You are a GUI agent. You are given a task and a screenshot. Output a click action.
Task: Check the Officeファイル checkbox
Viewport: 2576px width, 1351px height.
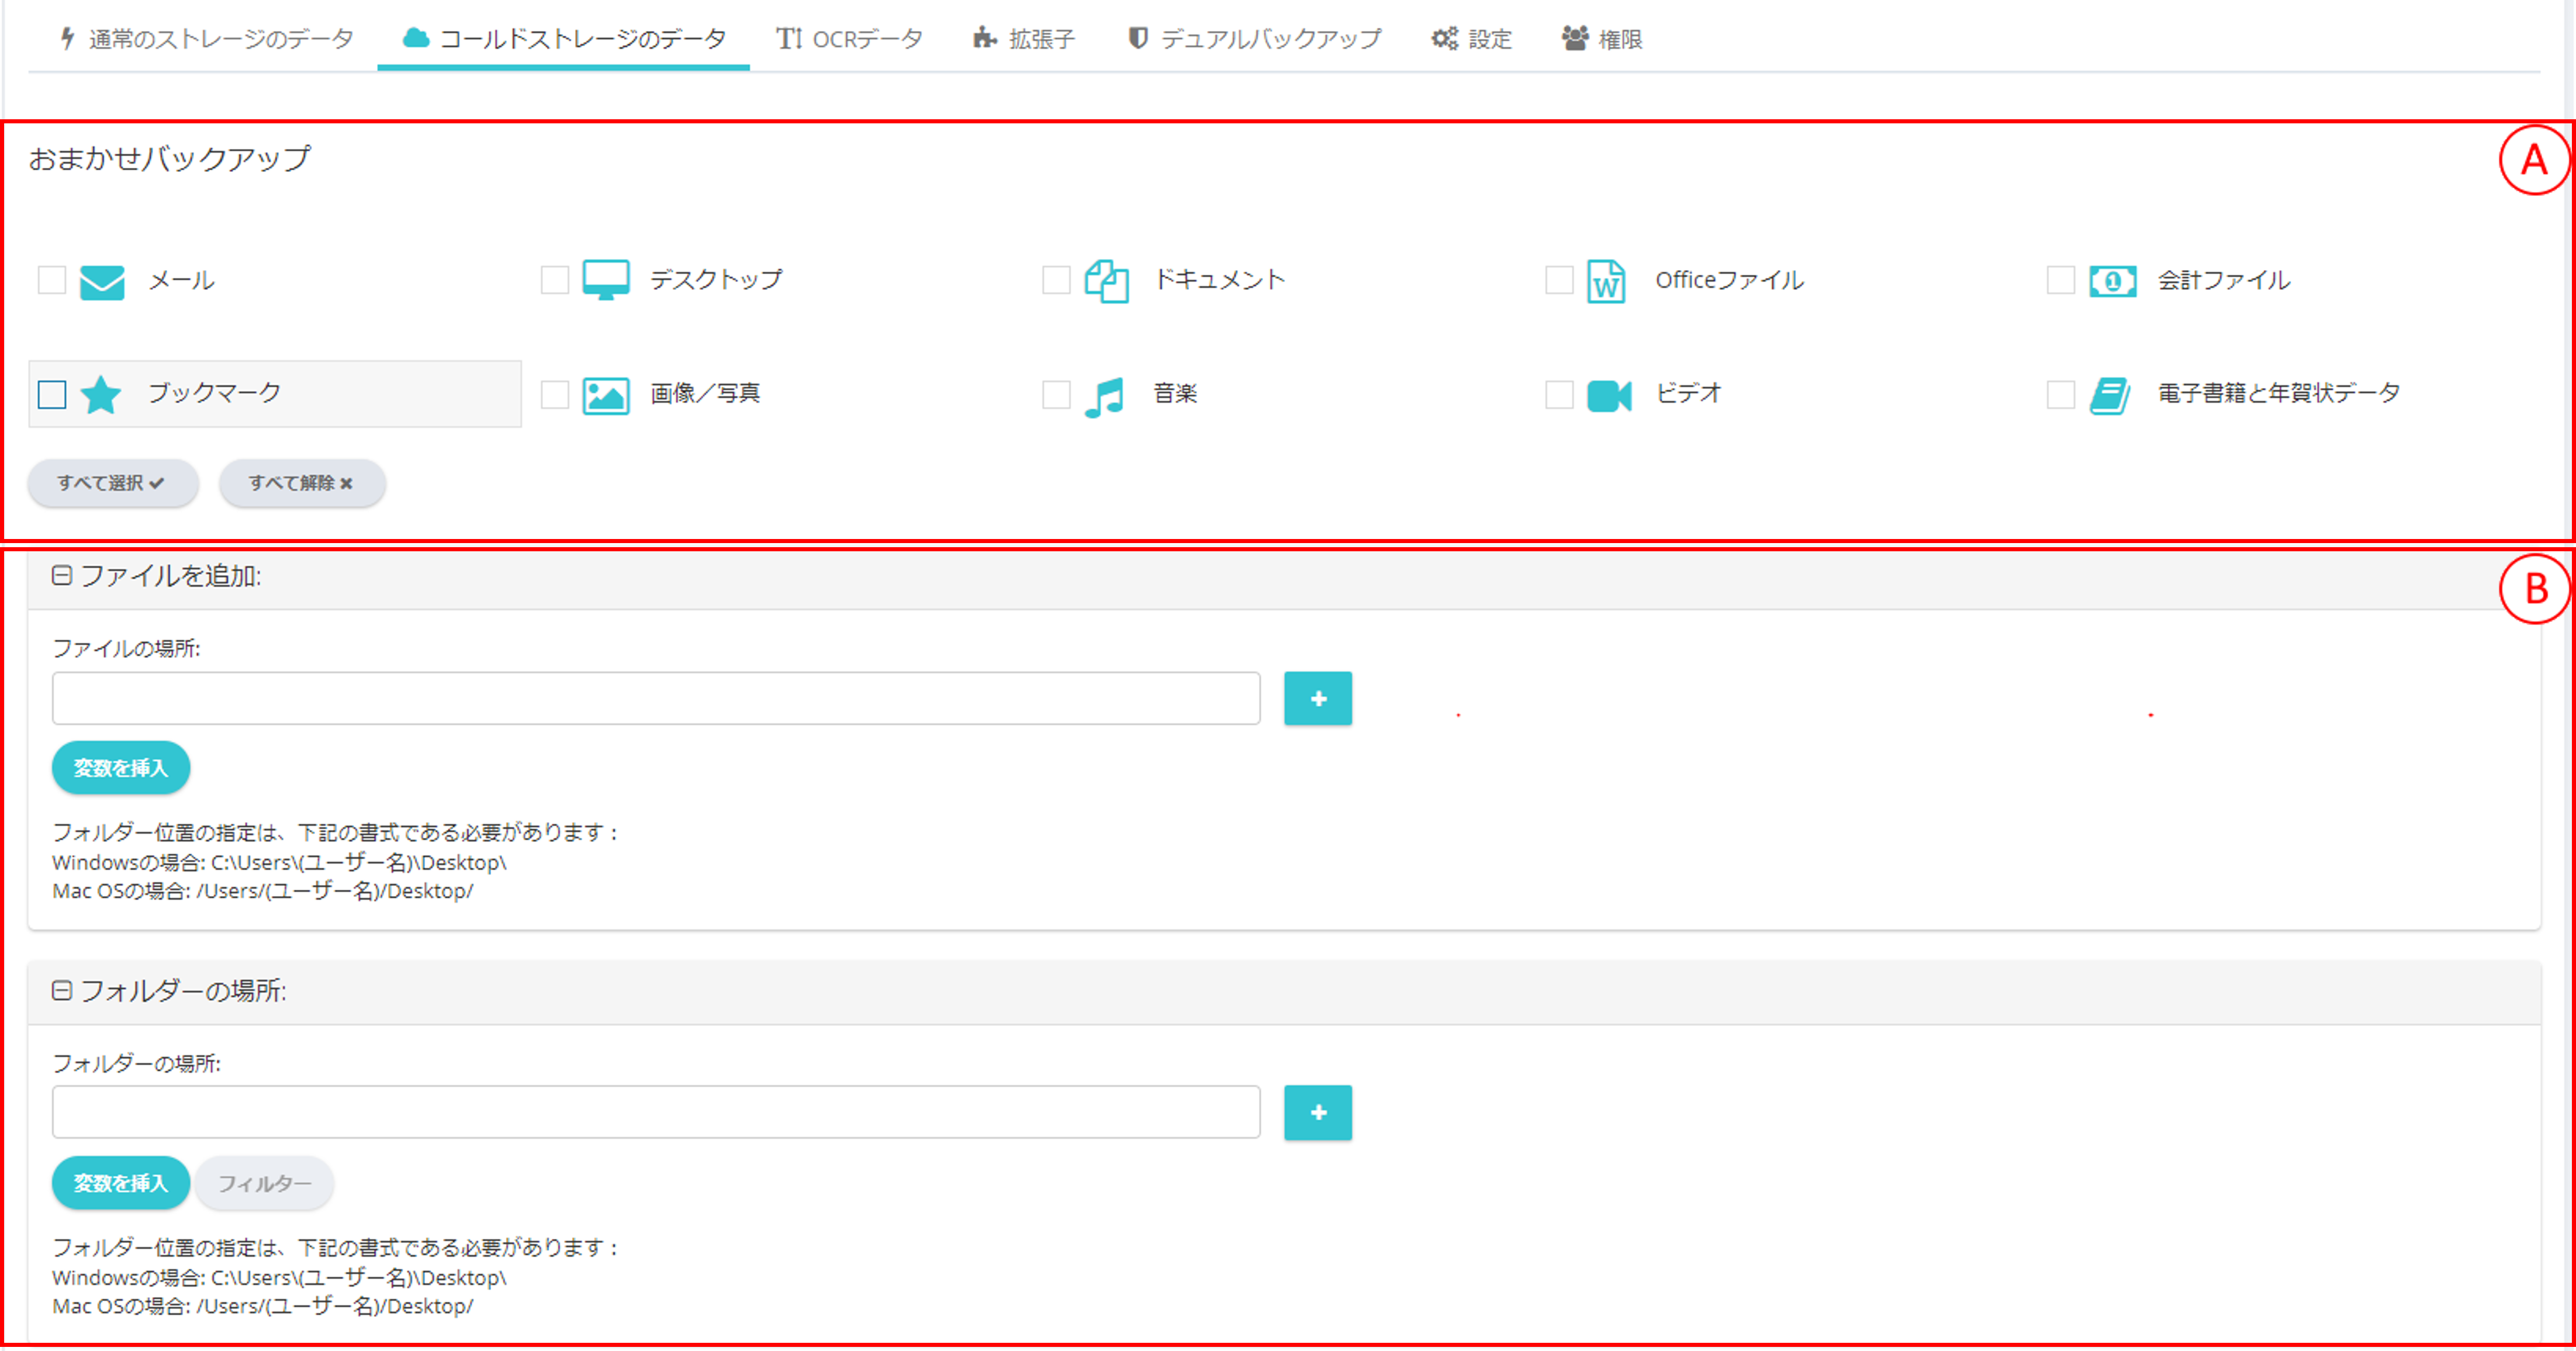point(1560,280)
